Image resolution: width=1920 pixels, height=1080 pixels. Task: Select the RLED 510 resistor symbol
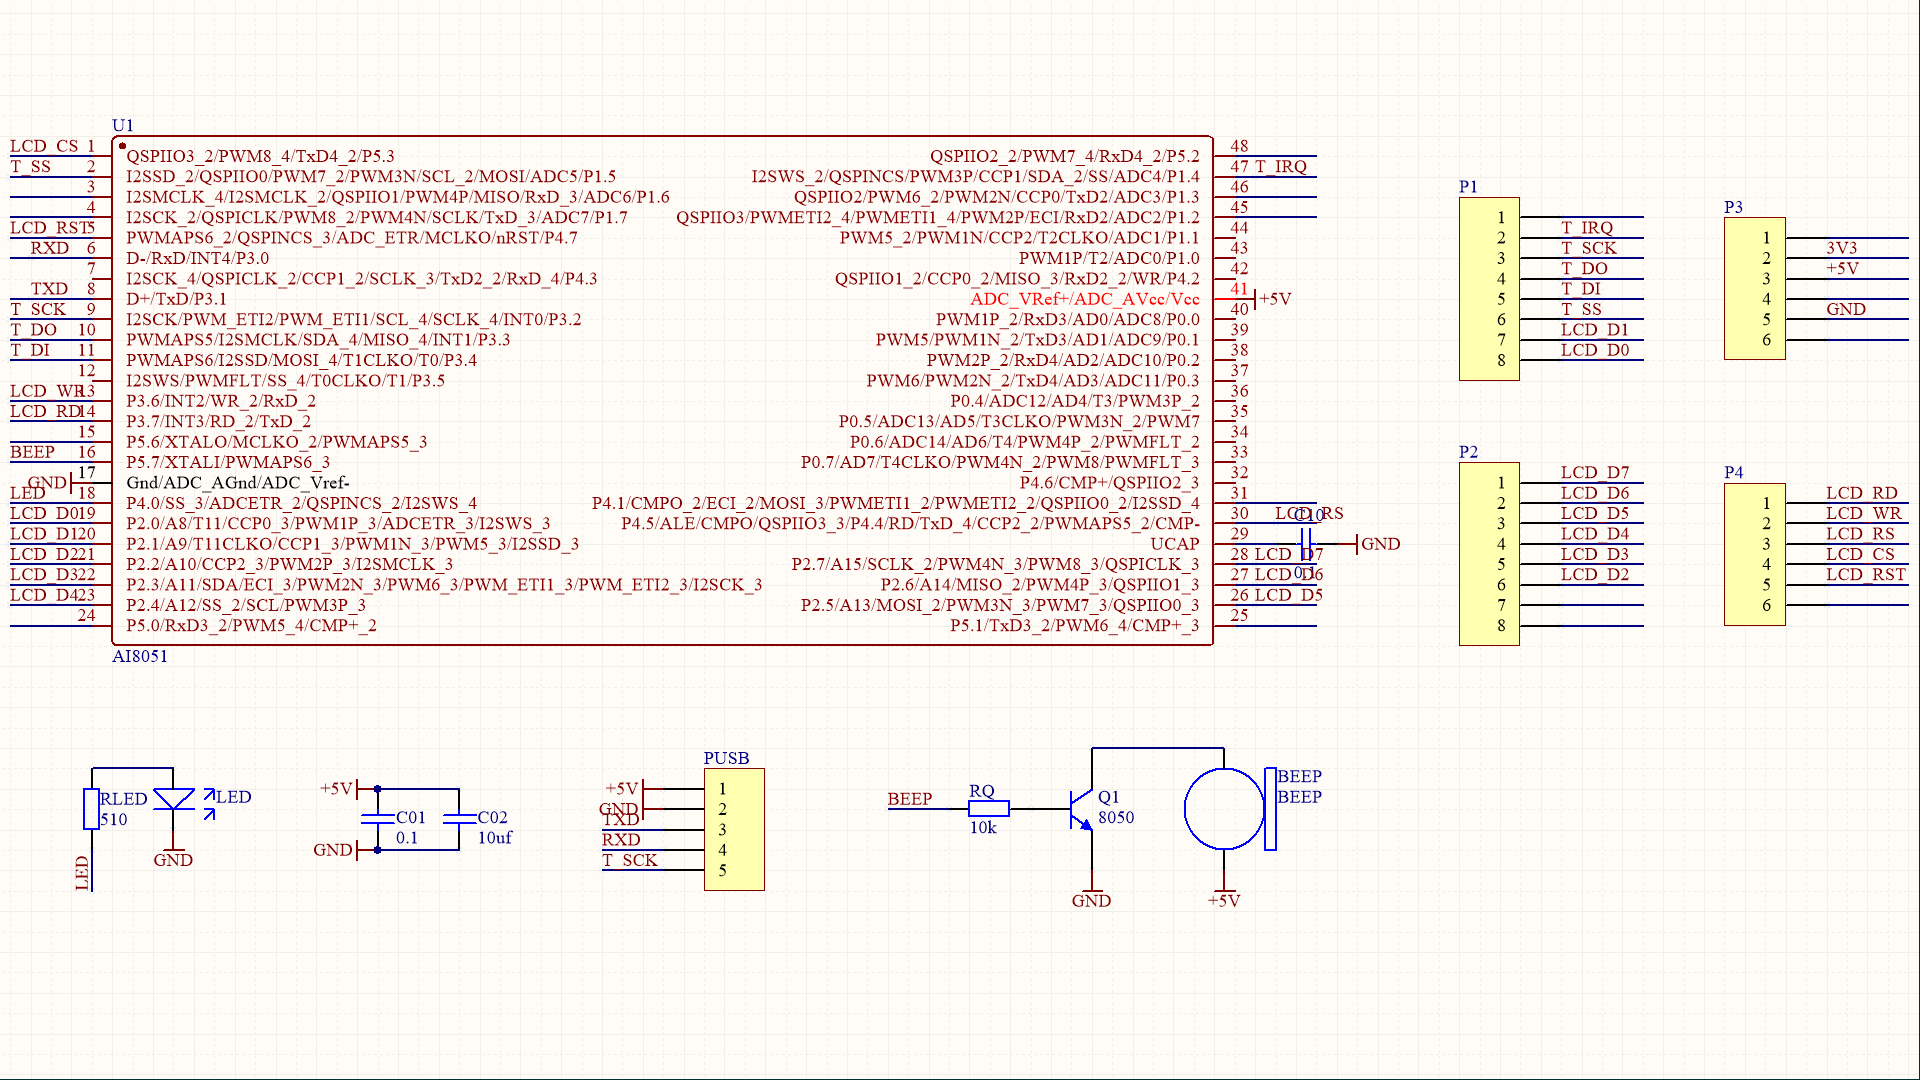pyautogui.click(x=91, y=809)
